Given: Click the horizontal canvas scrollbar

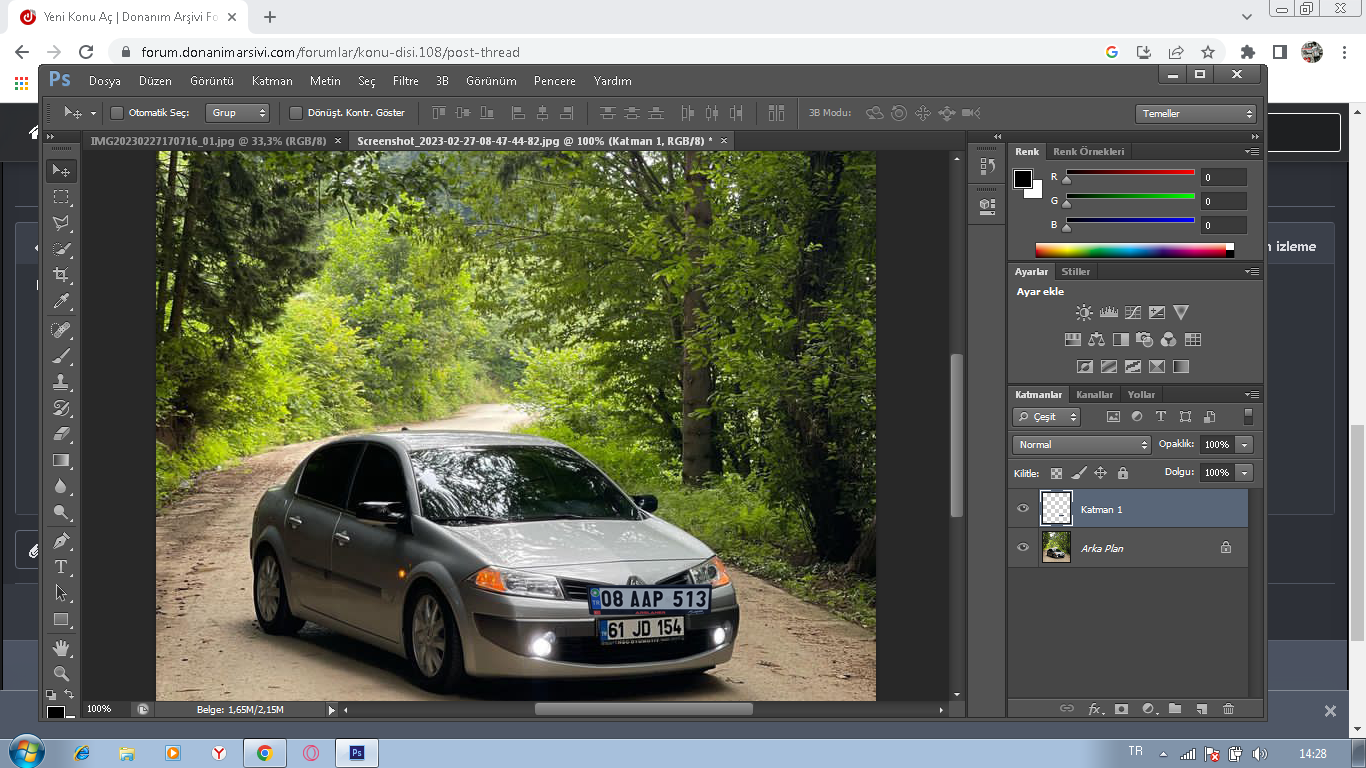Looking at the screenshot, I should tap(644, 709).
